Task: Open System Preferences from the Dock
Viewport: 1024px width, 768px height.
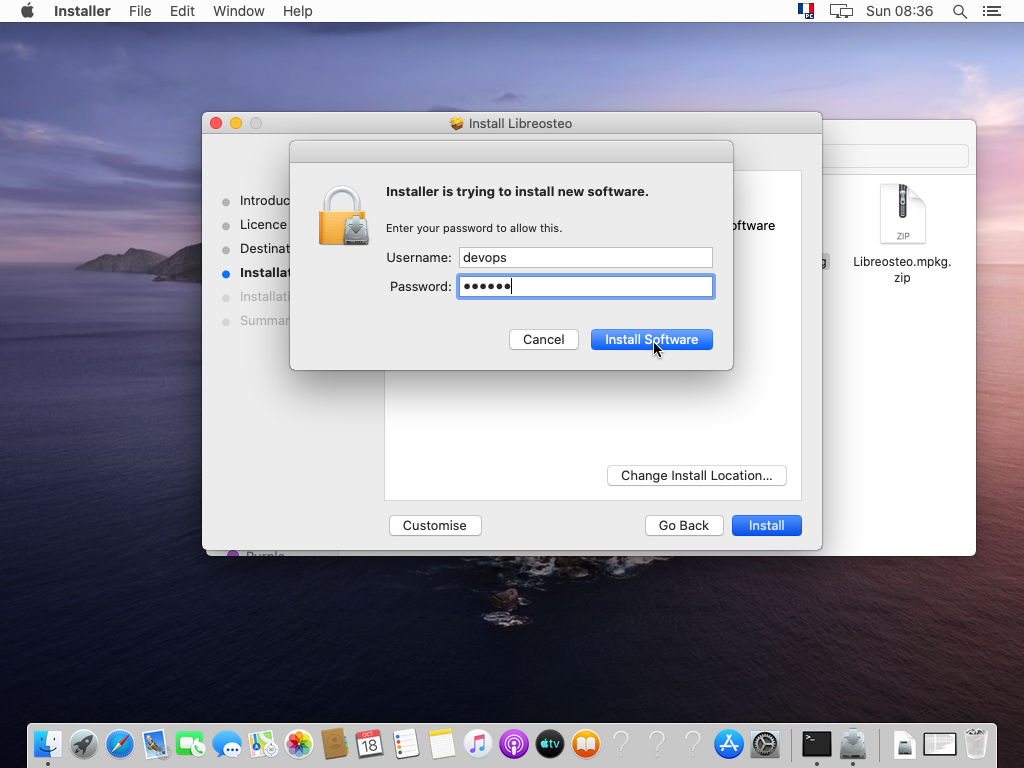Action: tap(764, 744)
